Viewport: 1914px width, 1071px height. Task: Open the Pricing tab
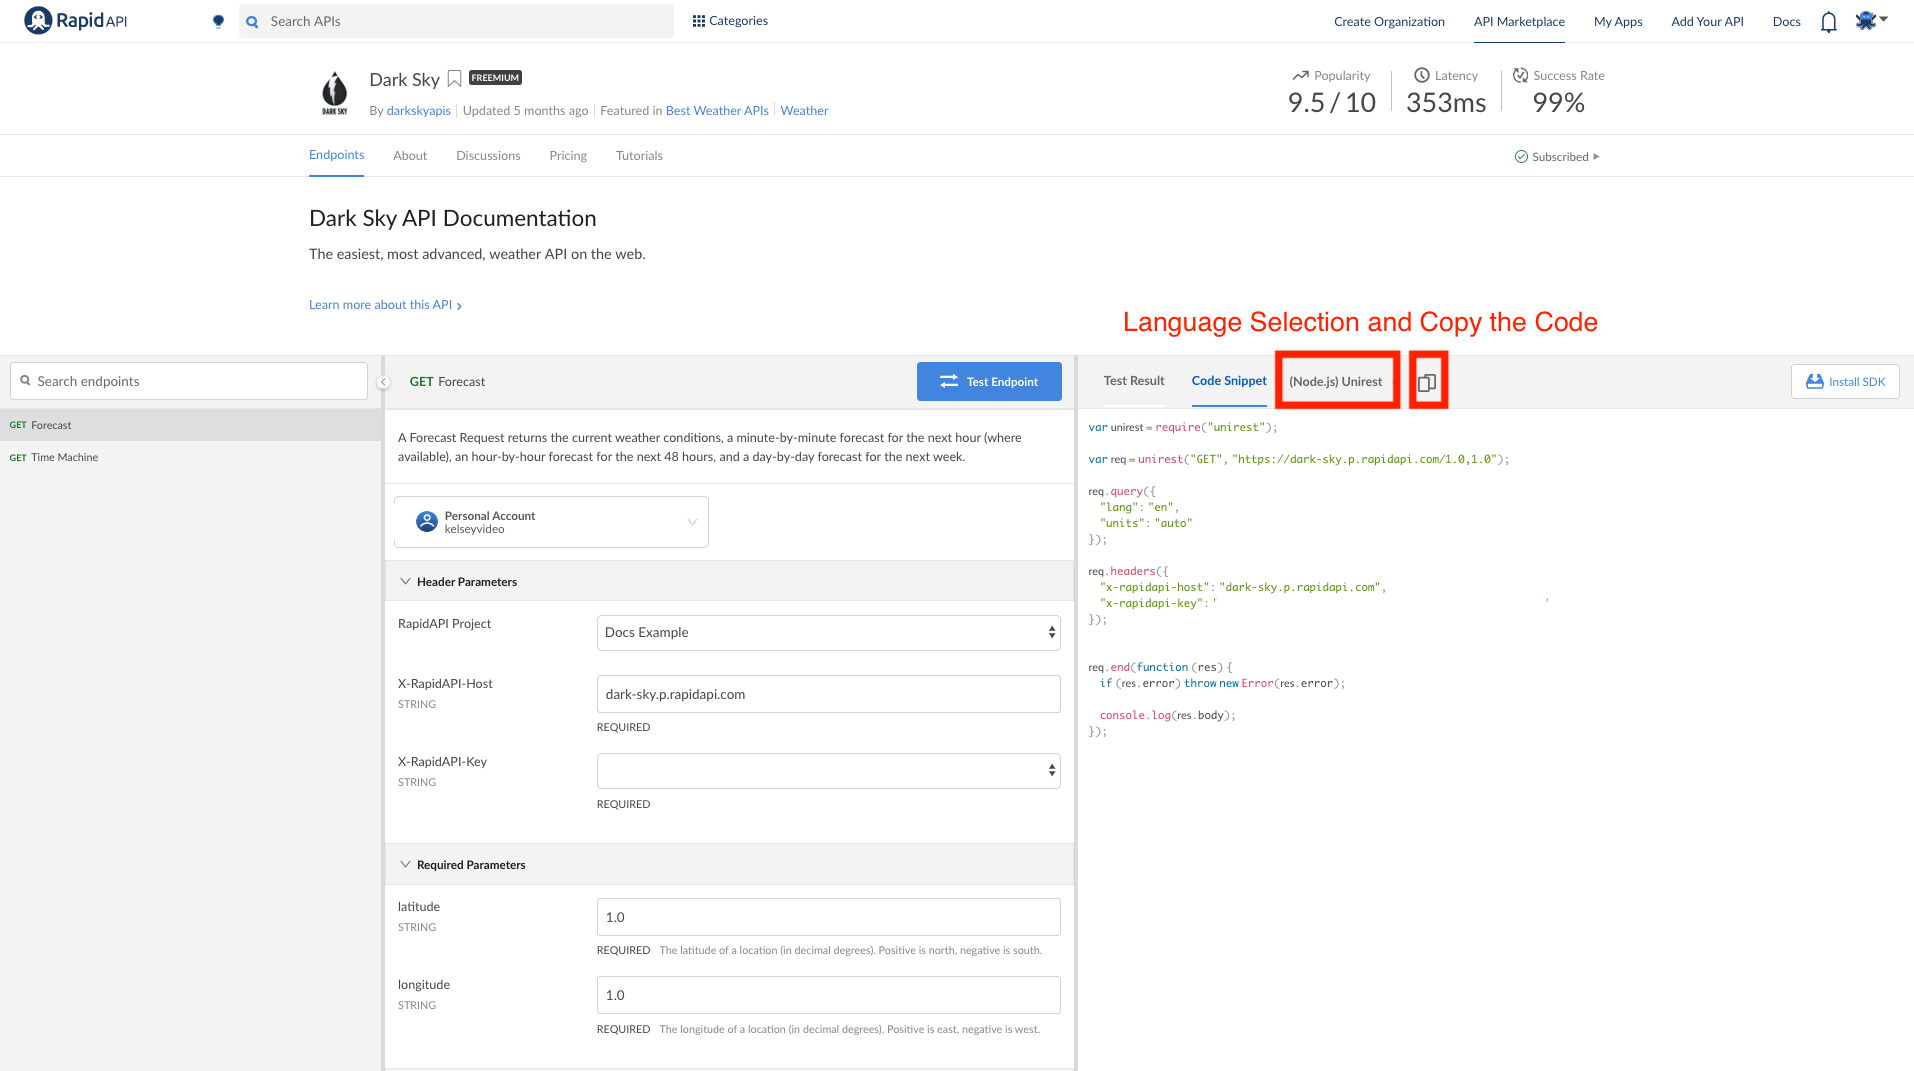point(568,156)
